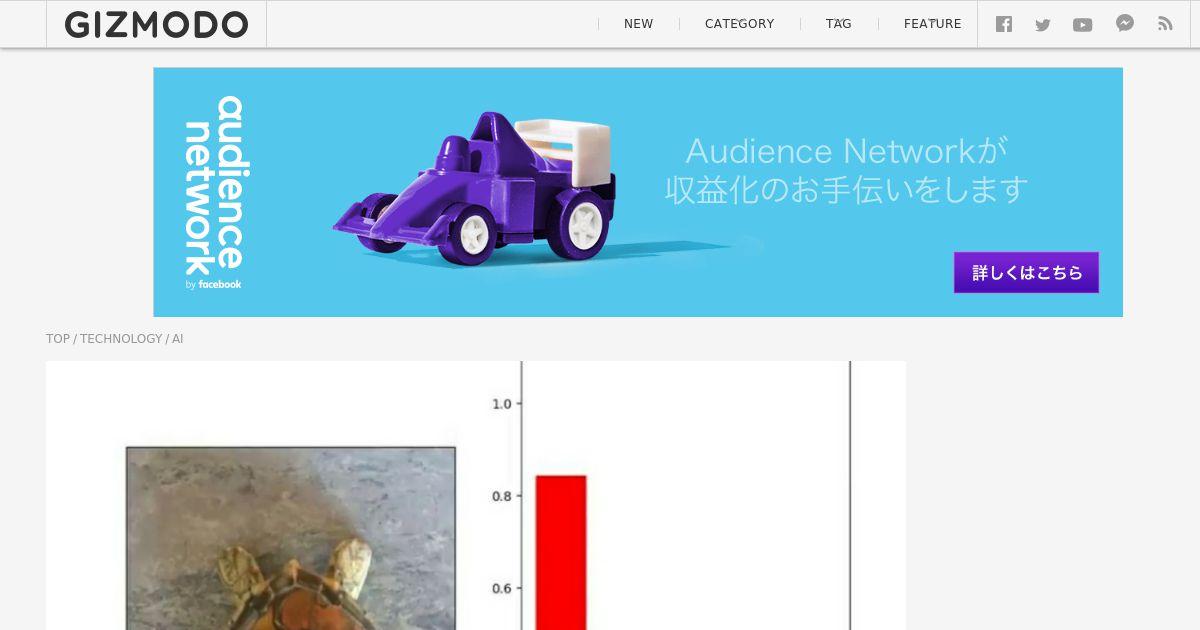Viewport: 1200px width, 630px height.
Task: Open AI breadcrumb link
Action: pyautogui.click(x=177, y=339)
